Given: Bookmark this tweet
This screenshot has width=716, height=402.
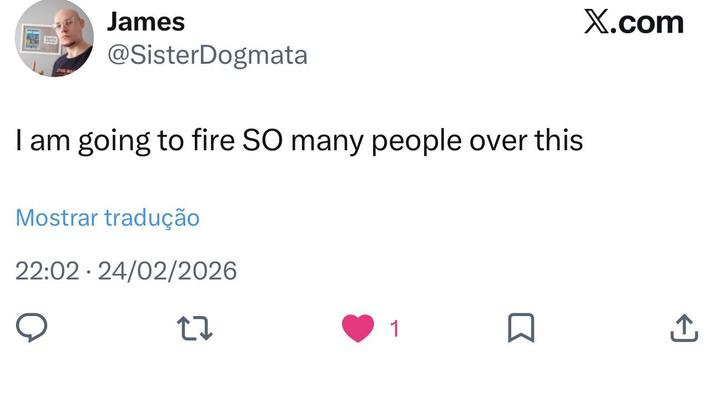Looking at the screenshot, I should (522, 328).
